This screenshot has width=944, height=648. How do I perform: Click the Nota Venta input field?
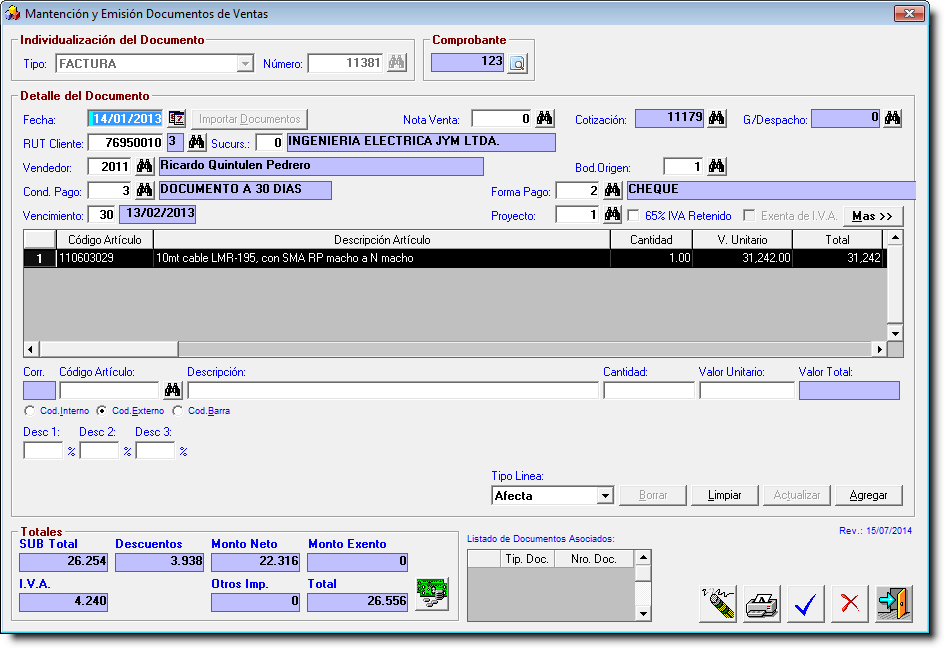coord(502,119)
